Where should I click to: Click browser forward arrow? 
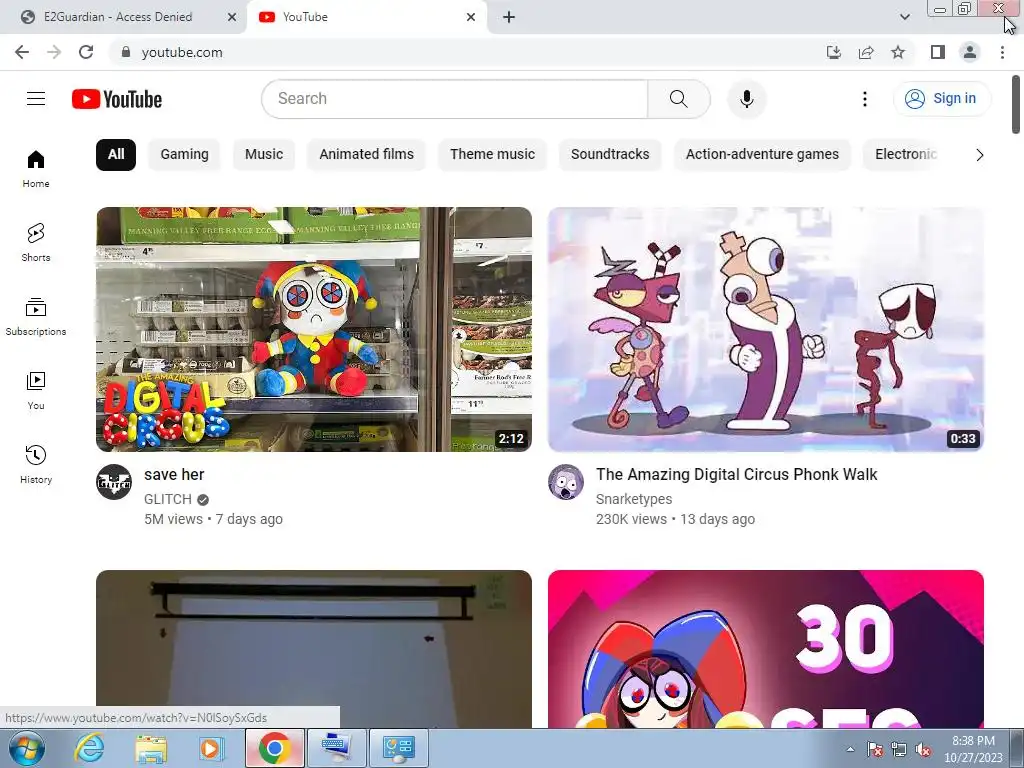tap(54, 52)
